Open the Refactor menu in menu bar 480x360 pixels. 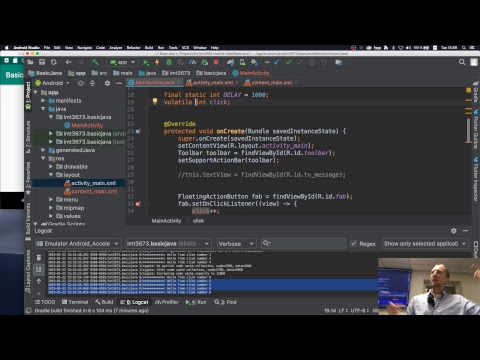(x=133, y=48)
